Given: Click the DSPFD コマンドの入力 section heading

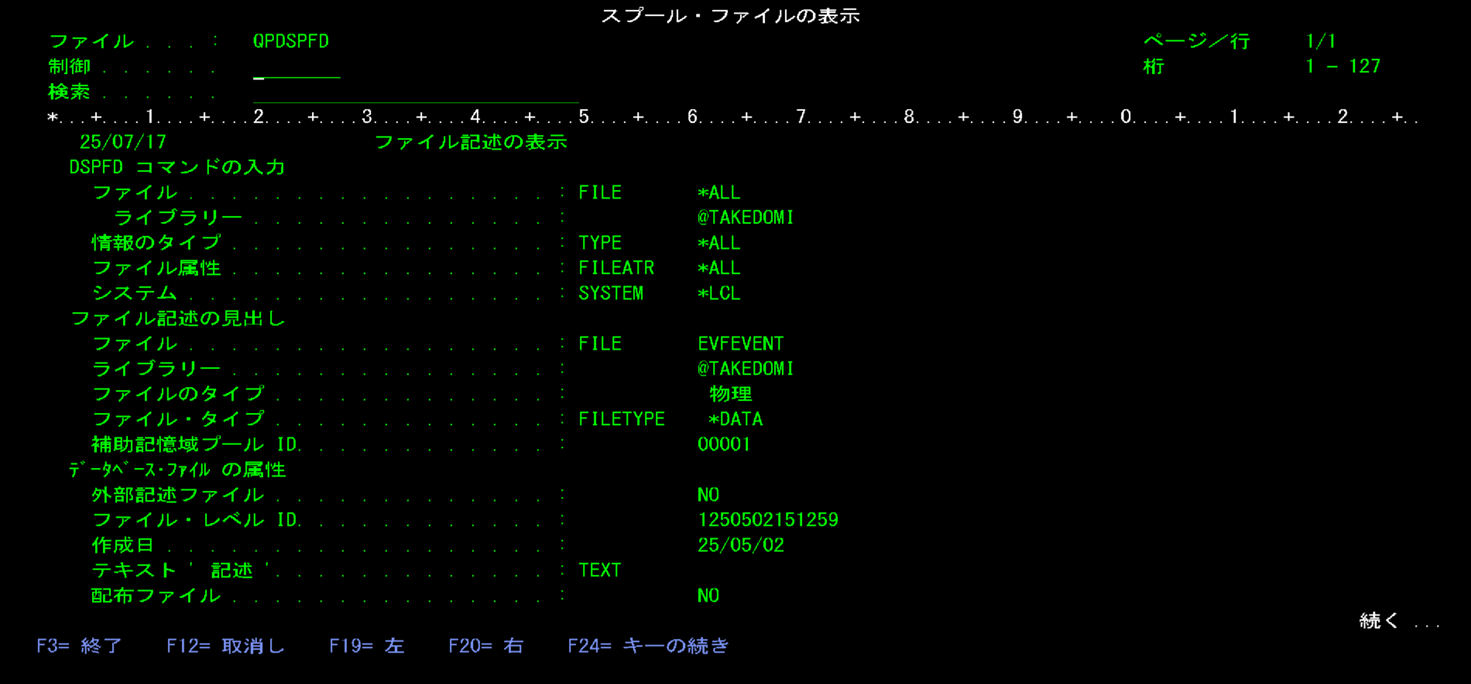Looking at the screenshot, I should coord(177,167).
